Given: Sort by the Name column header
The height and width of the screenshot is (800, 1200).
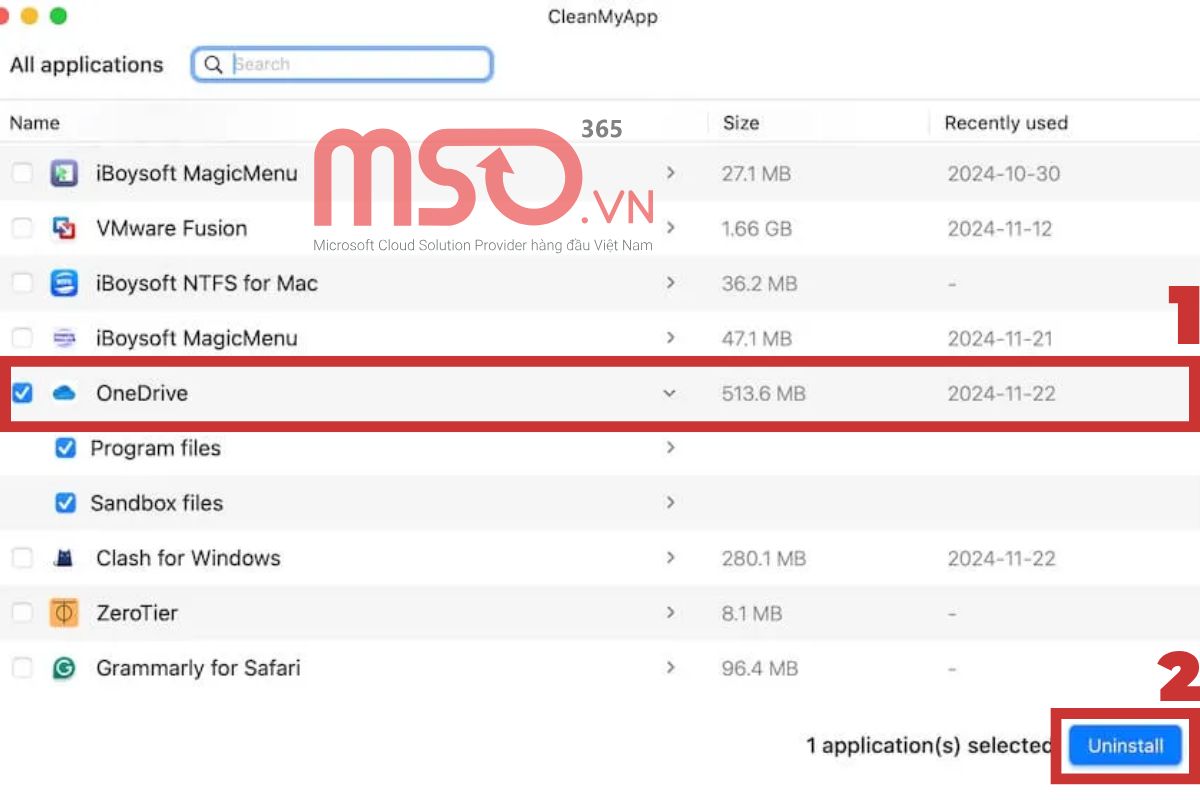Looking at the screenshot, I should [x=35, y=123].
